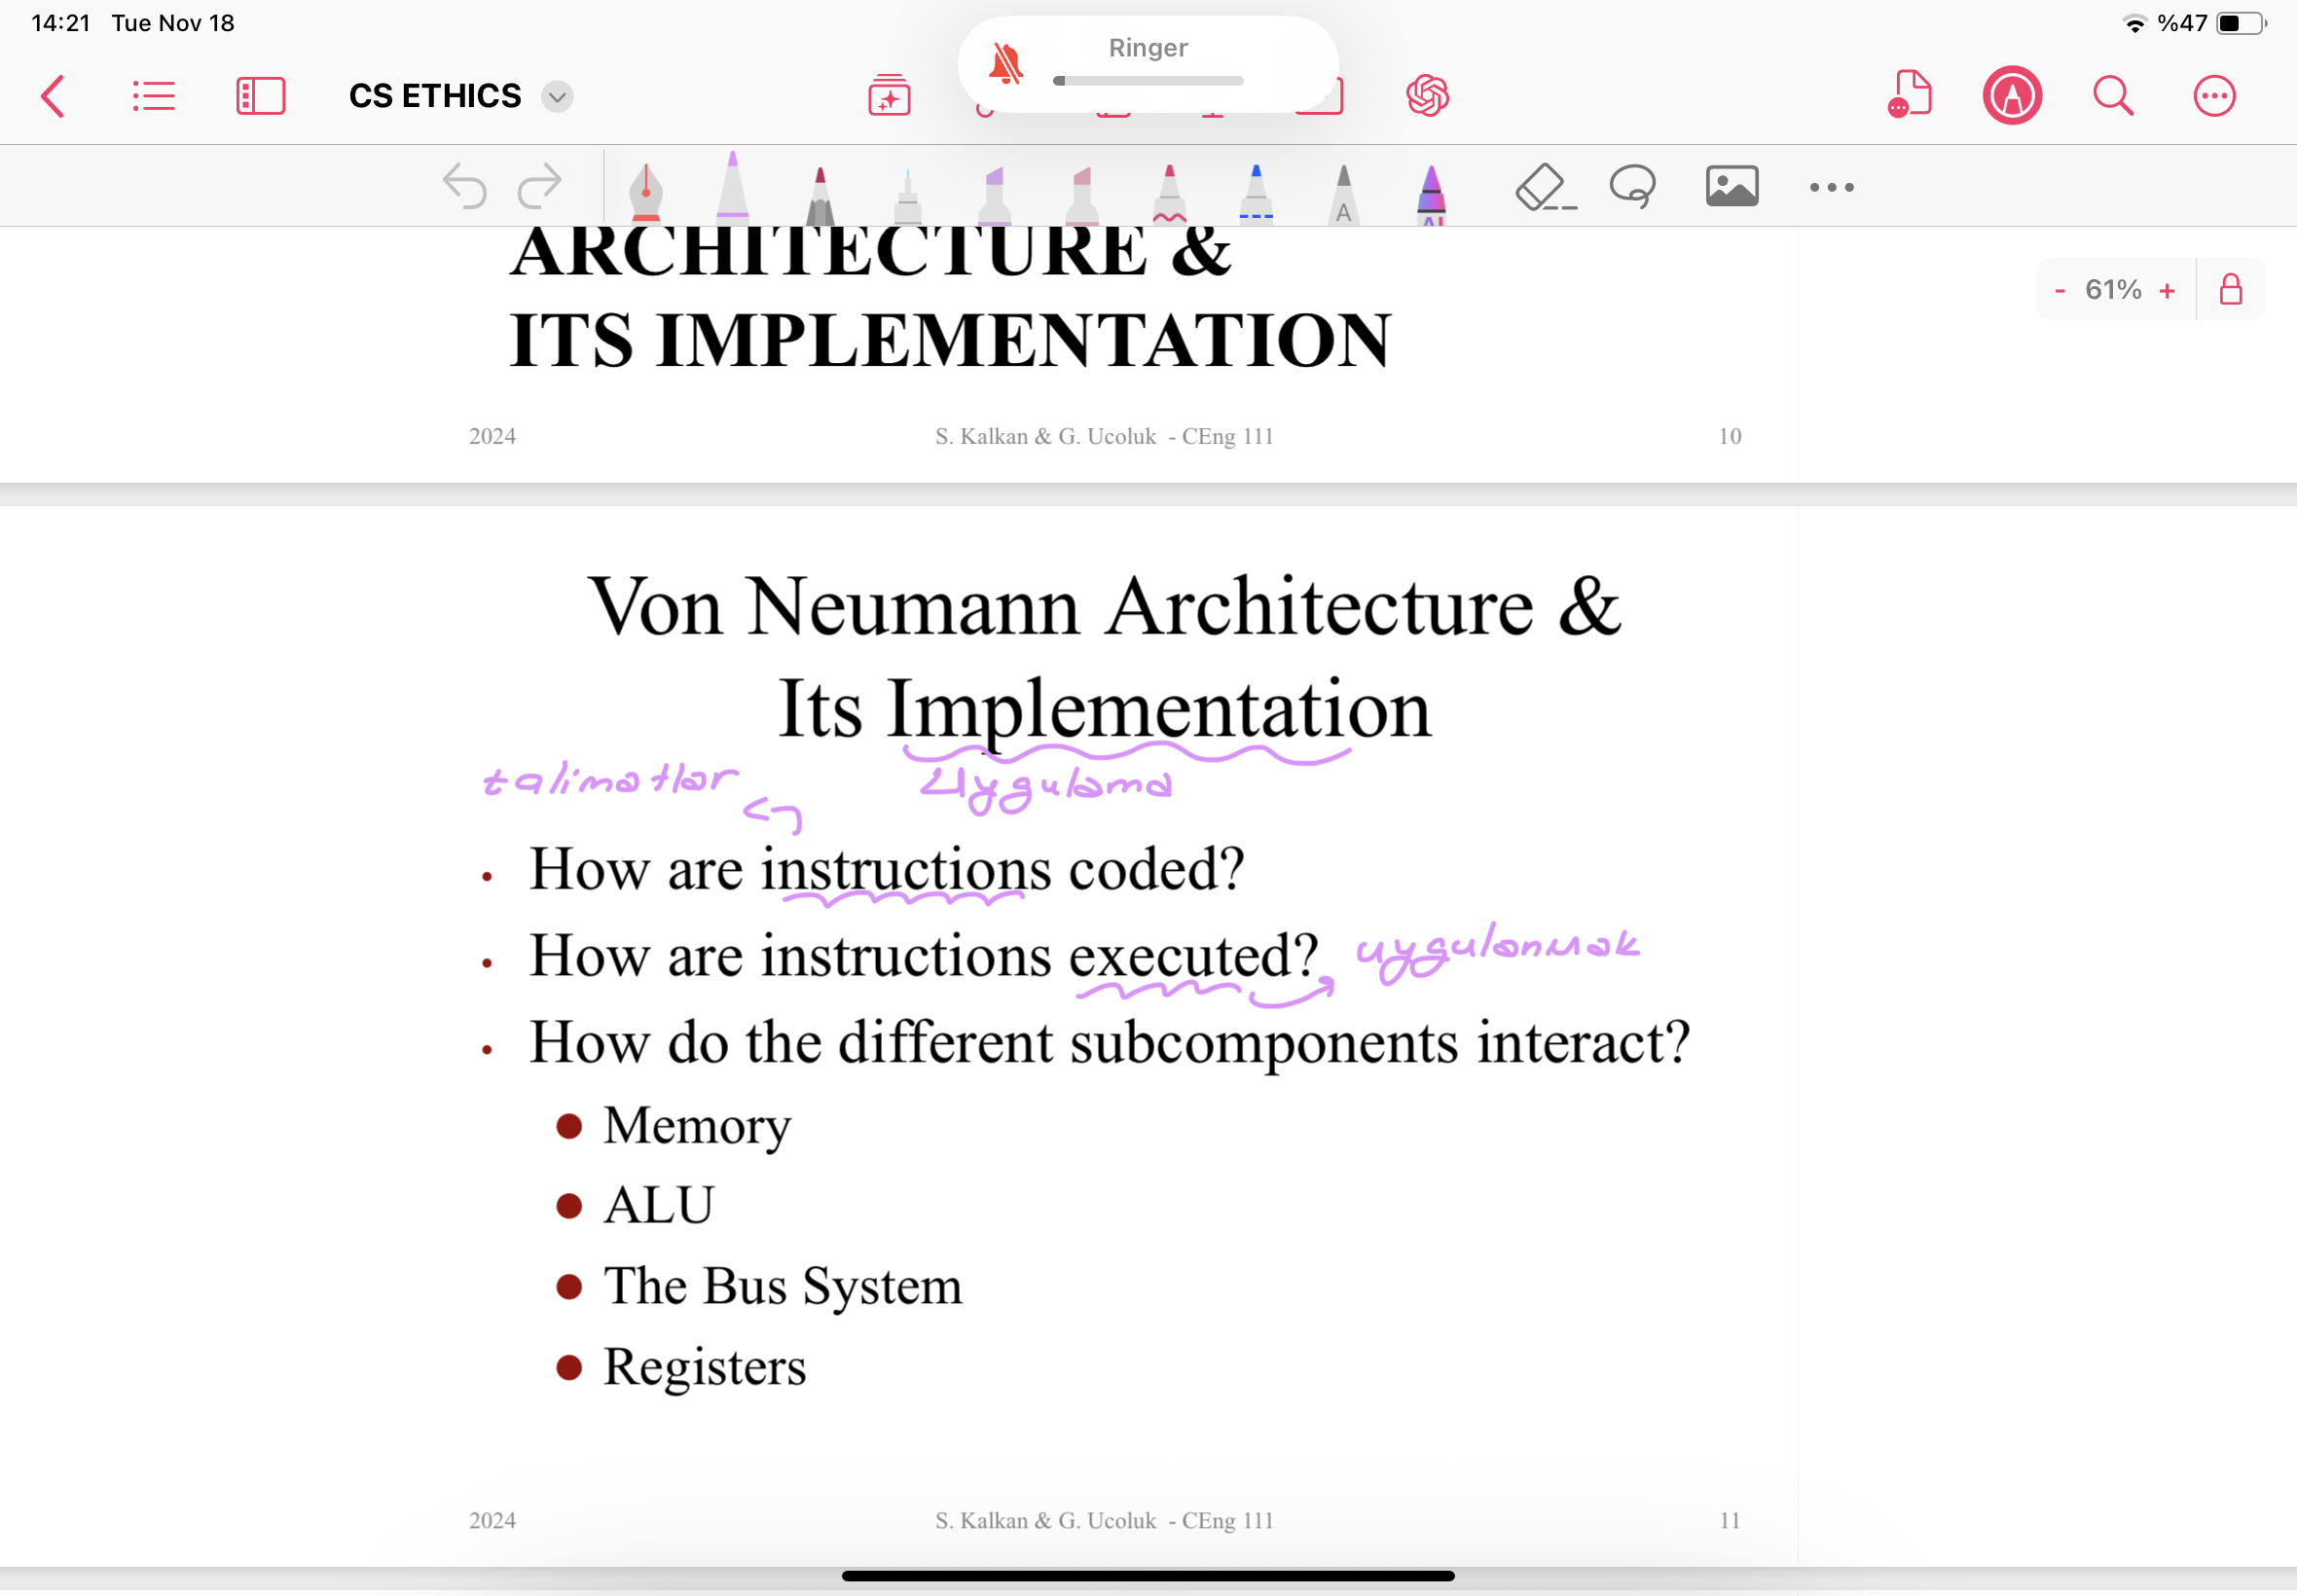
Task: Open the document comments icon
Action: pos(1908,94)
